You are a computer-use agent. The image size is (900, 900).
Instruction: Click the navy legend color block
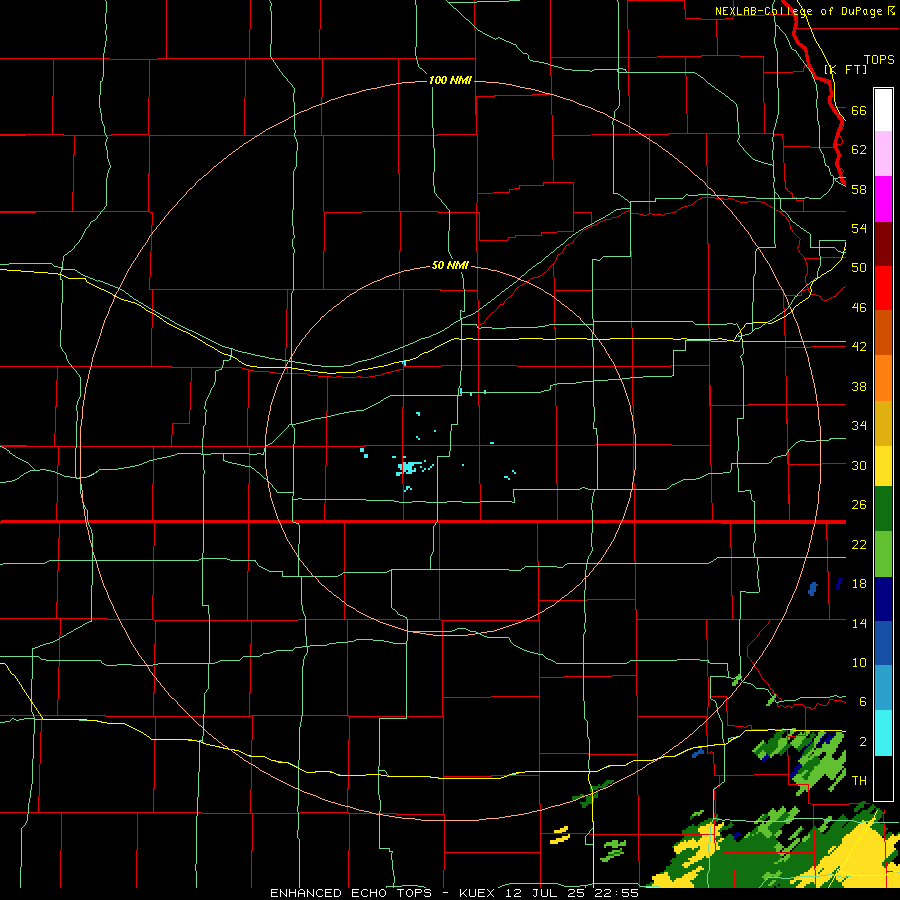(883, 599)
